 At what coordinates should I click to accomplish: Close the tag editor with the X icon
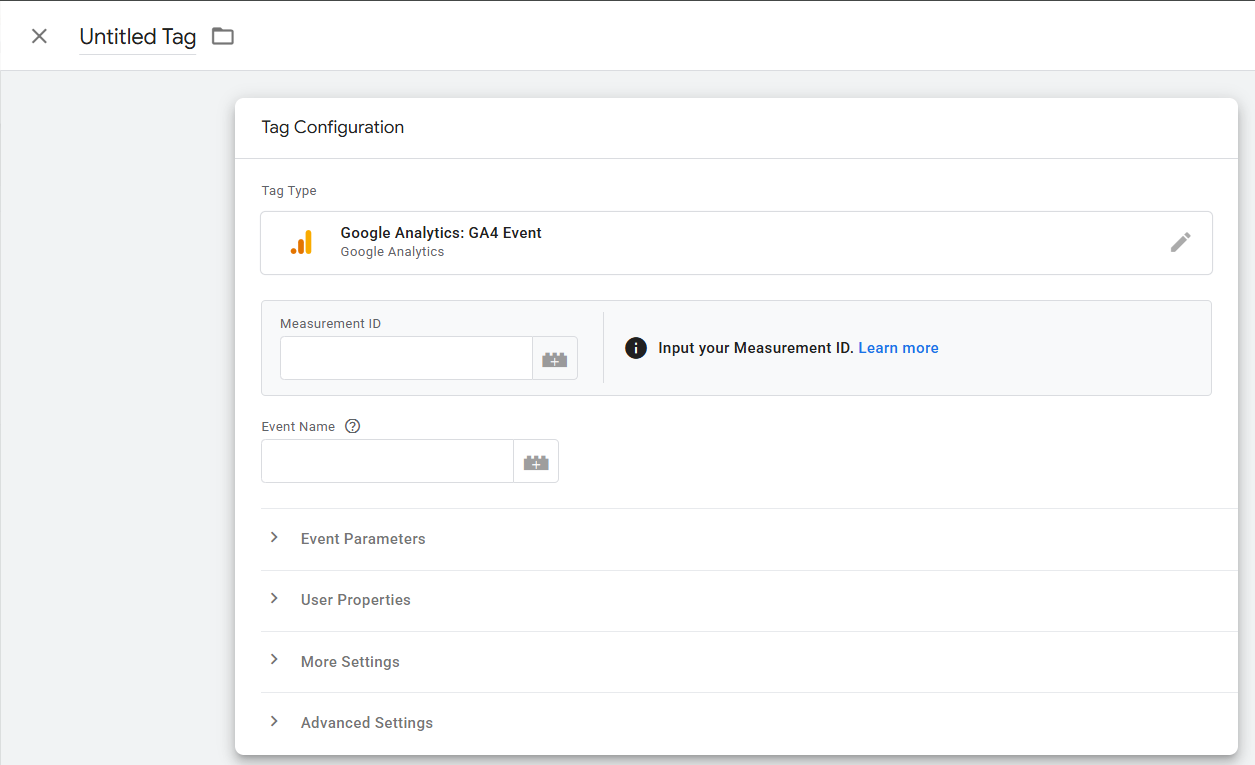(x=39, y=37)
